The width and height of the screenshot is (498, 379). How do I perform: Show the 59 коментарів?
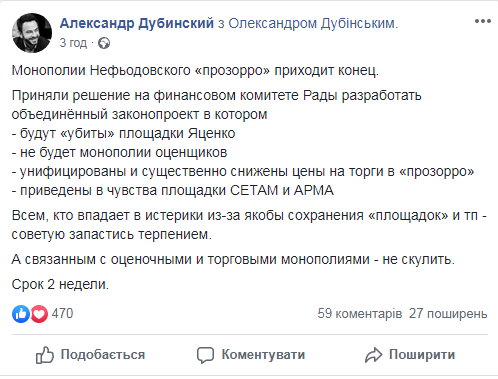click(x=360, y=314)
